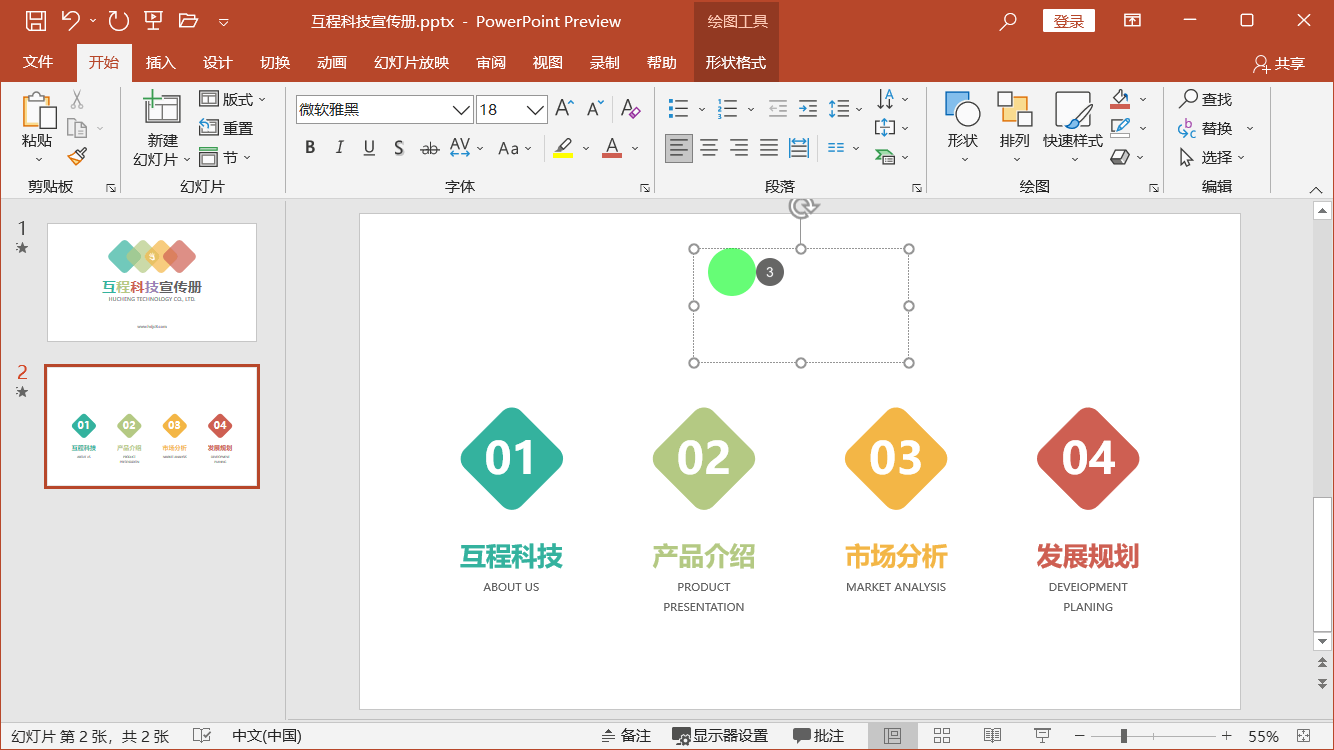Image resolution: width=1334 pixels, height=750 pixels.
Task: Click the Format Painter brush icon
Action: click(x=77, y=156)
